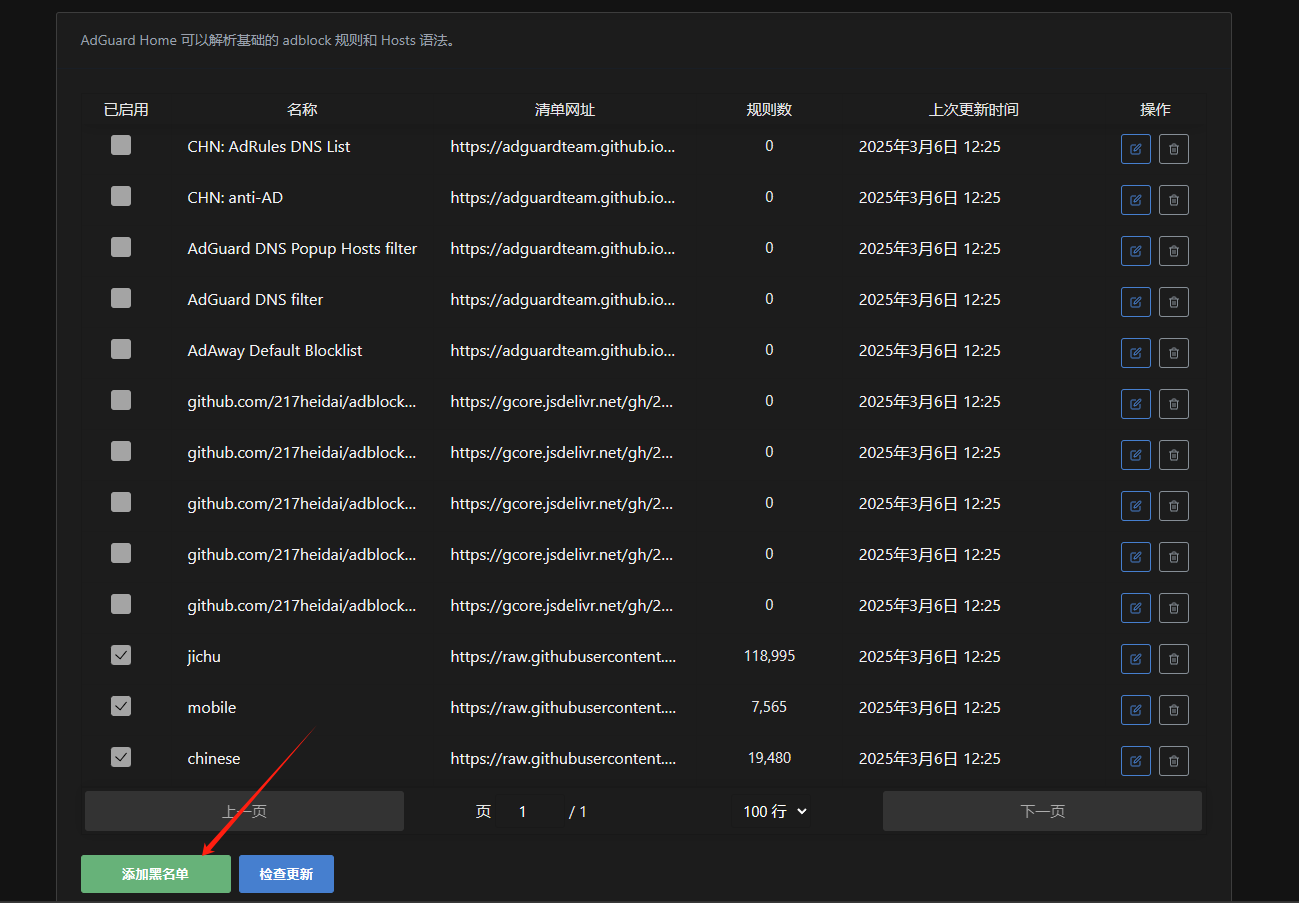This screenshot has width=1299, height=903.
Task: Open edit dialog for mobile list
Action: (x=1135, y=710)
